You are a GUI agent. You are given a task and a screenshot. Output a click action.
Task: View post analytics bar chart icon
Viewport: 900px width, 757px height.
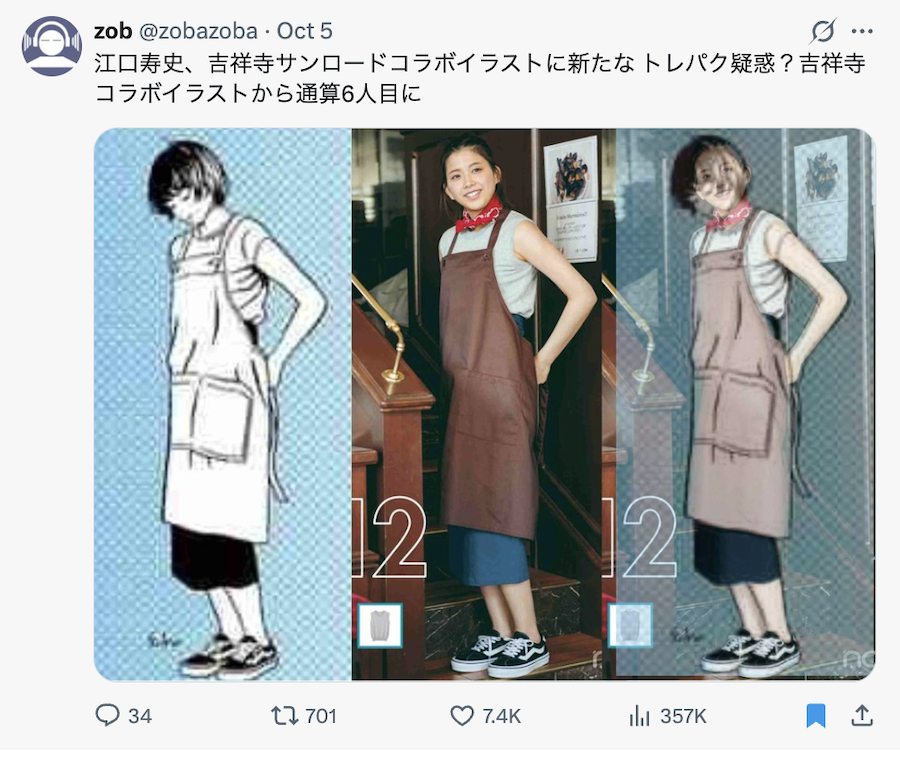pyautogui.click(x=639, y=716)
